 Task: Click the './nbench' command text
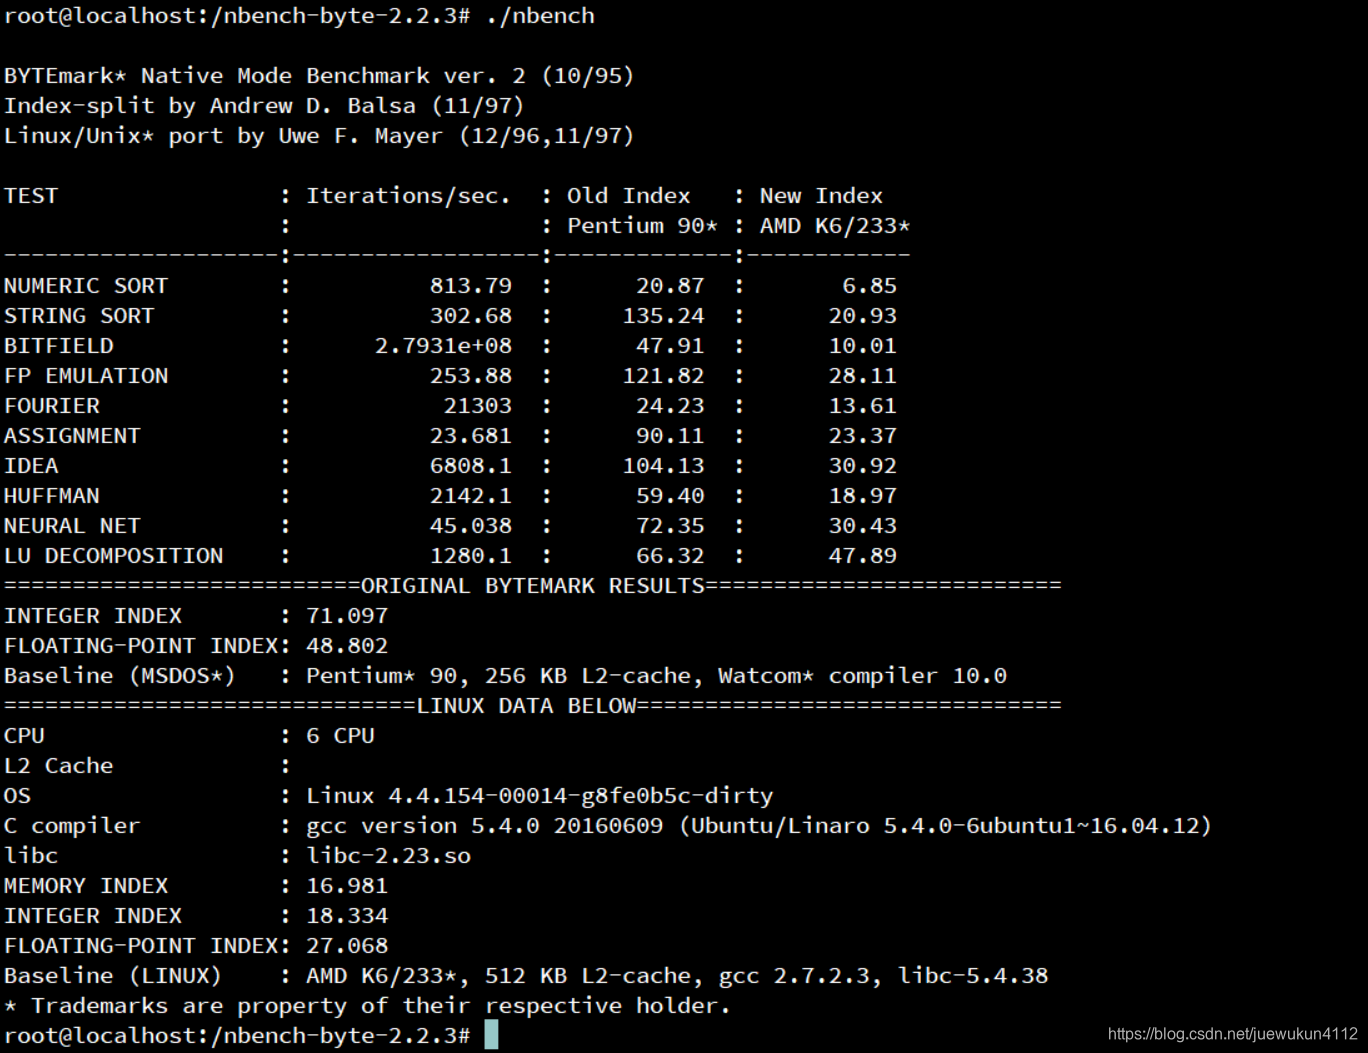click(540, 16)
